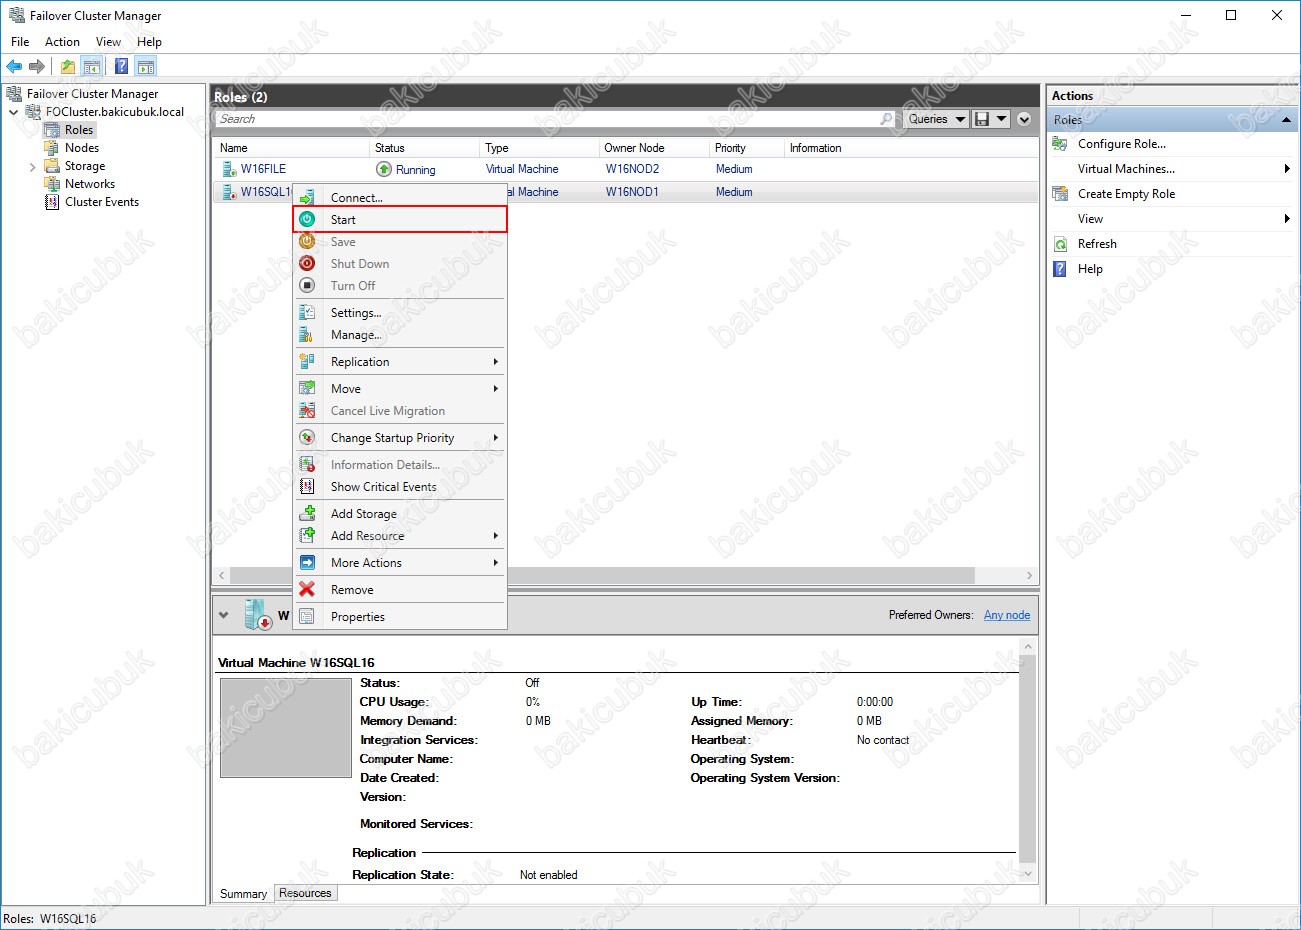Choose Connect... from the context menu

pos(400,198)
